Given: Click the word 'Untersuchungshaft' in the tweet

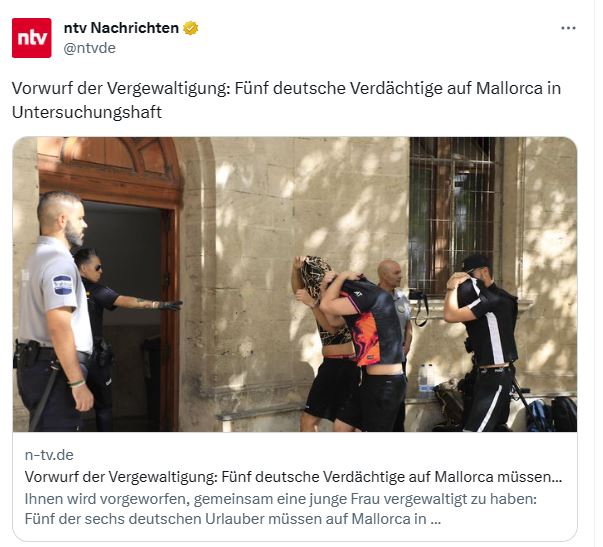Looking at the screenshot, I should coord(87,112).
